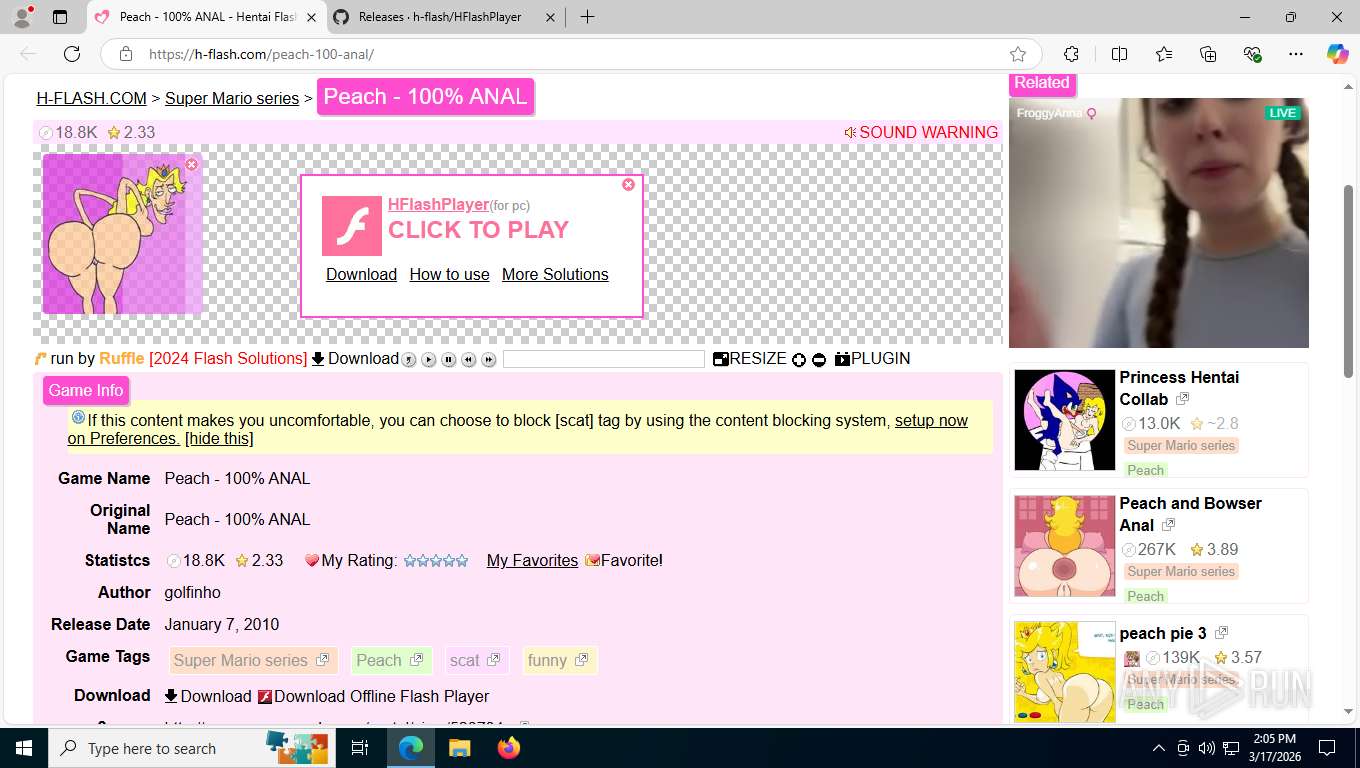Open the Collections icon
The height and width of the screenshot is (768, 1360).
(1208, 54)
